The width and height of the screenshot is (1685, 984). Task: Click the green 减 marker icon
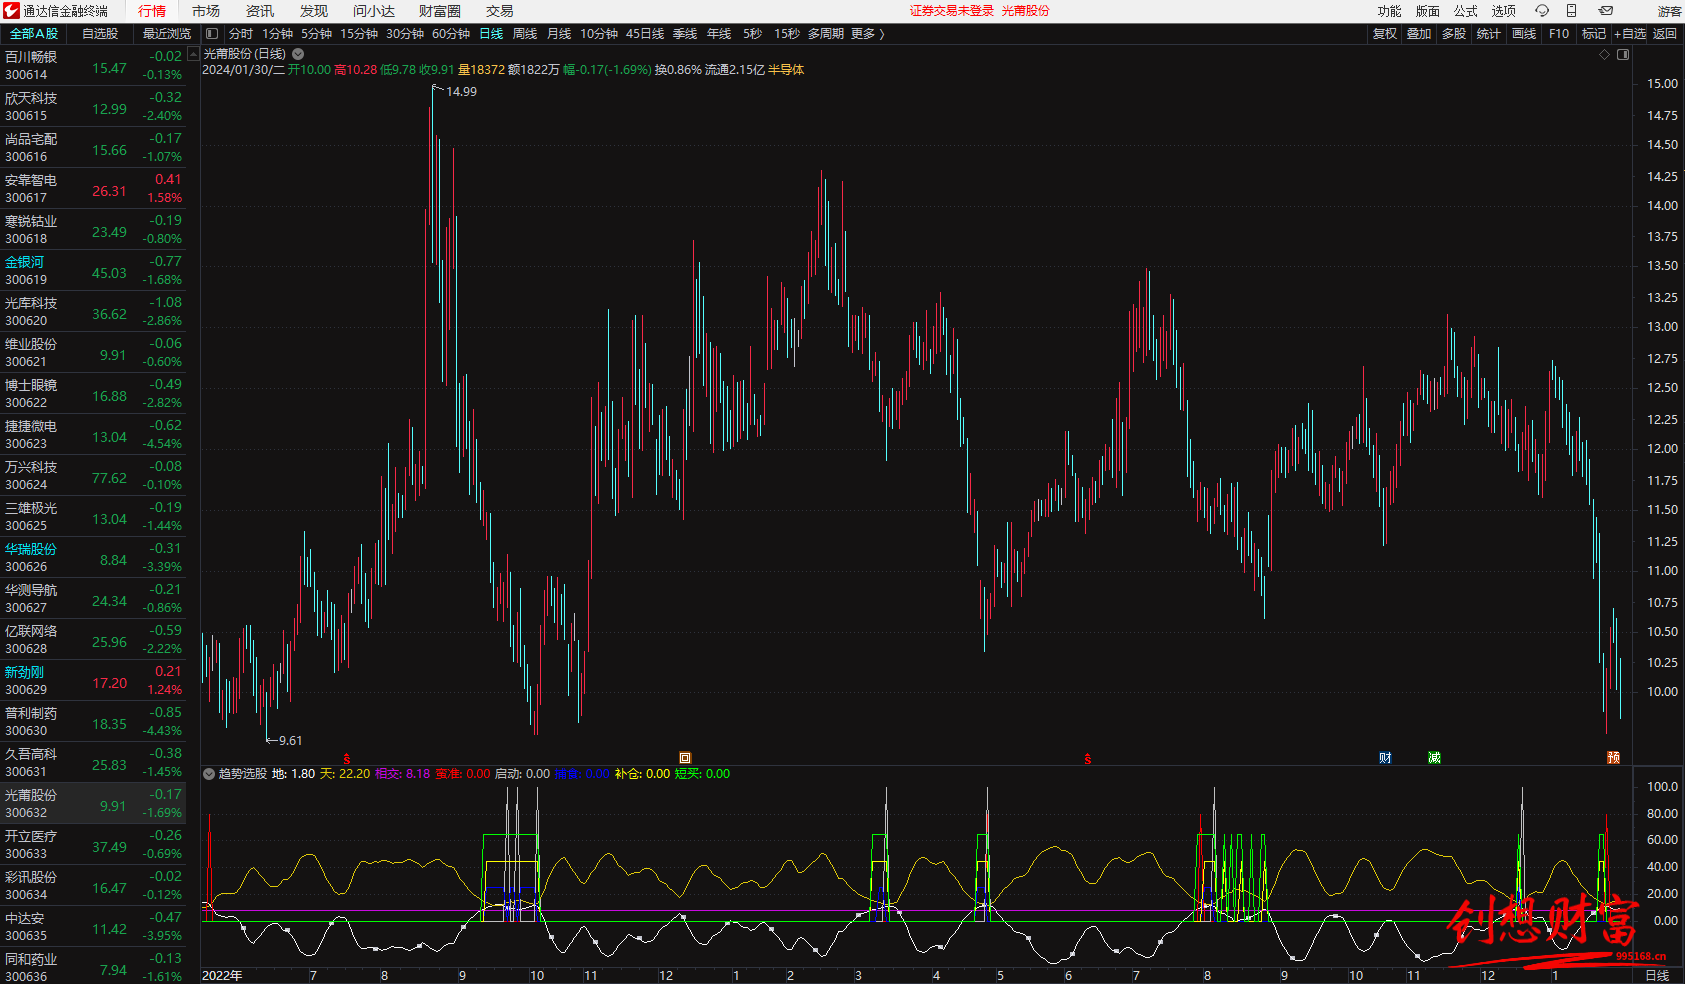(1434, 758)
